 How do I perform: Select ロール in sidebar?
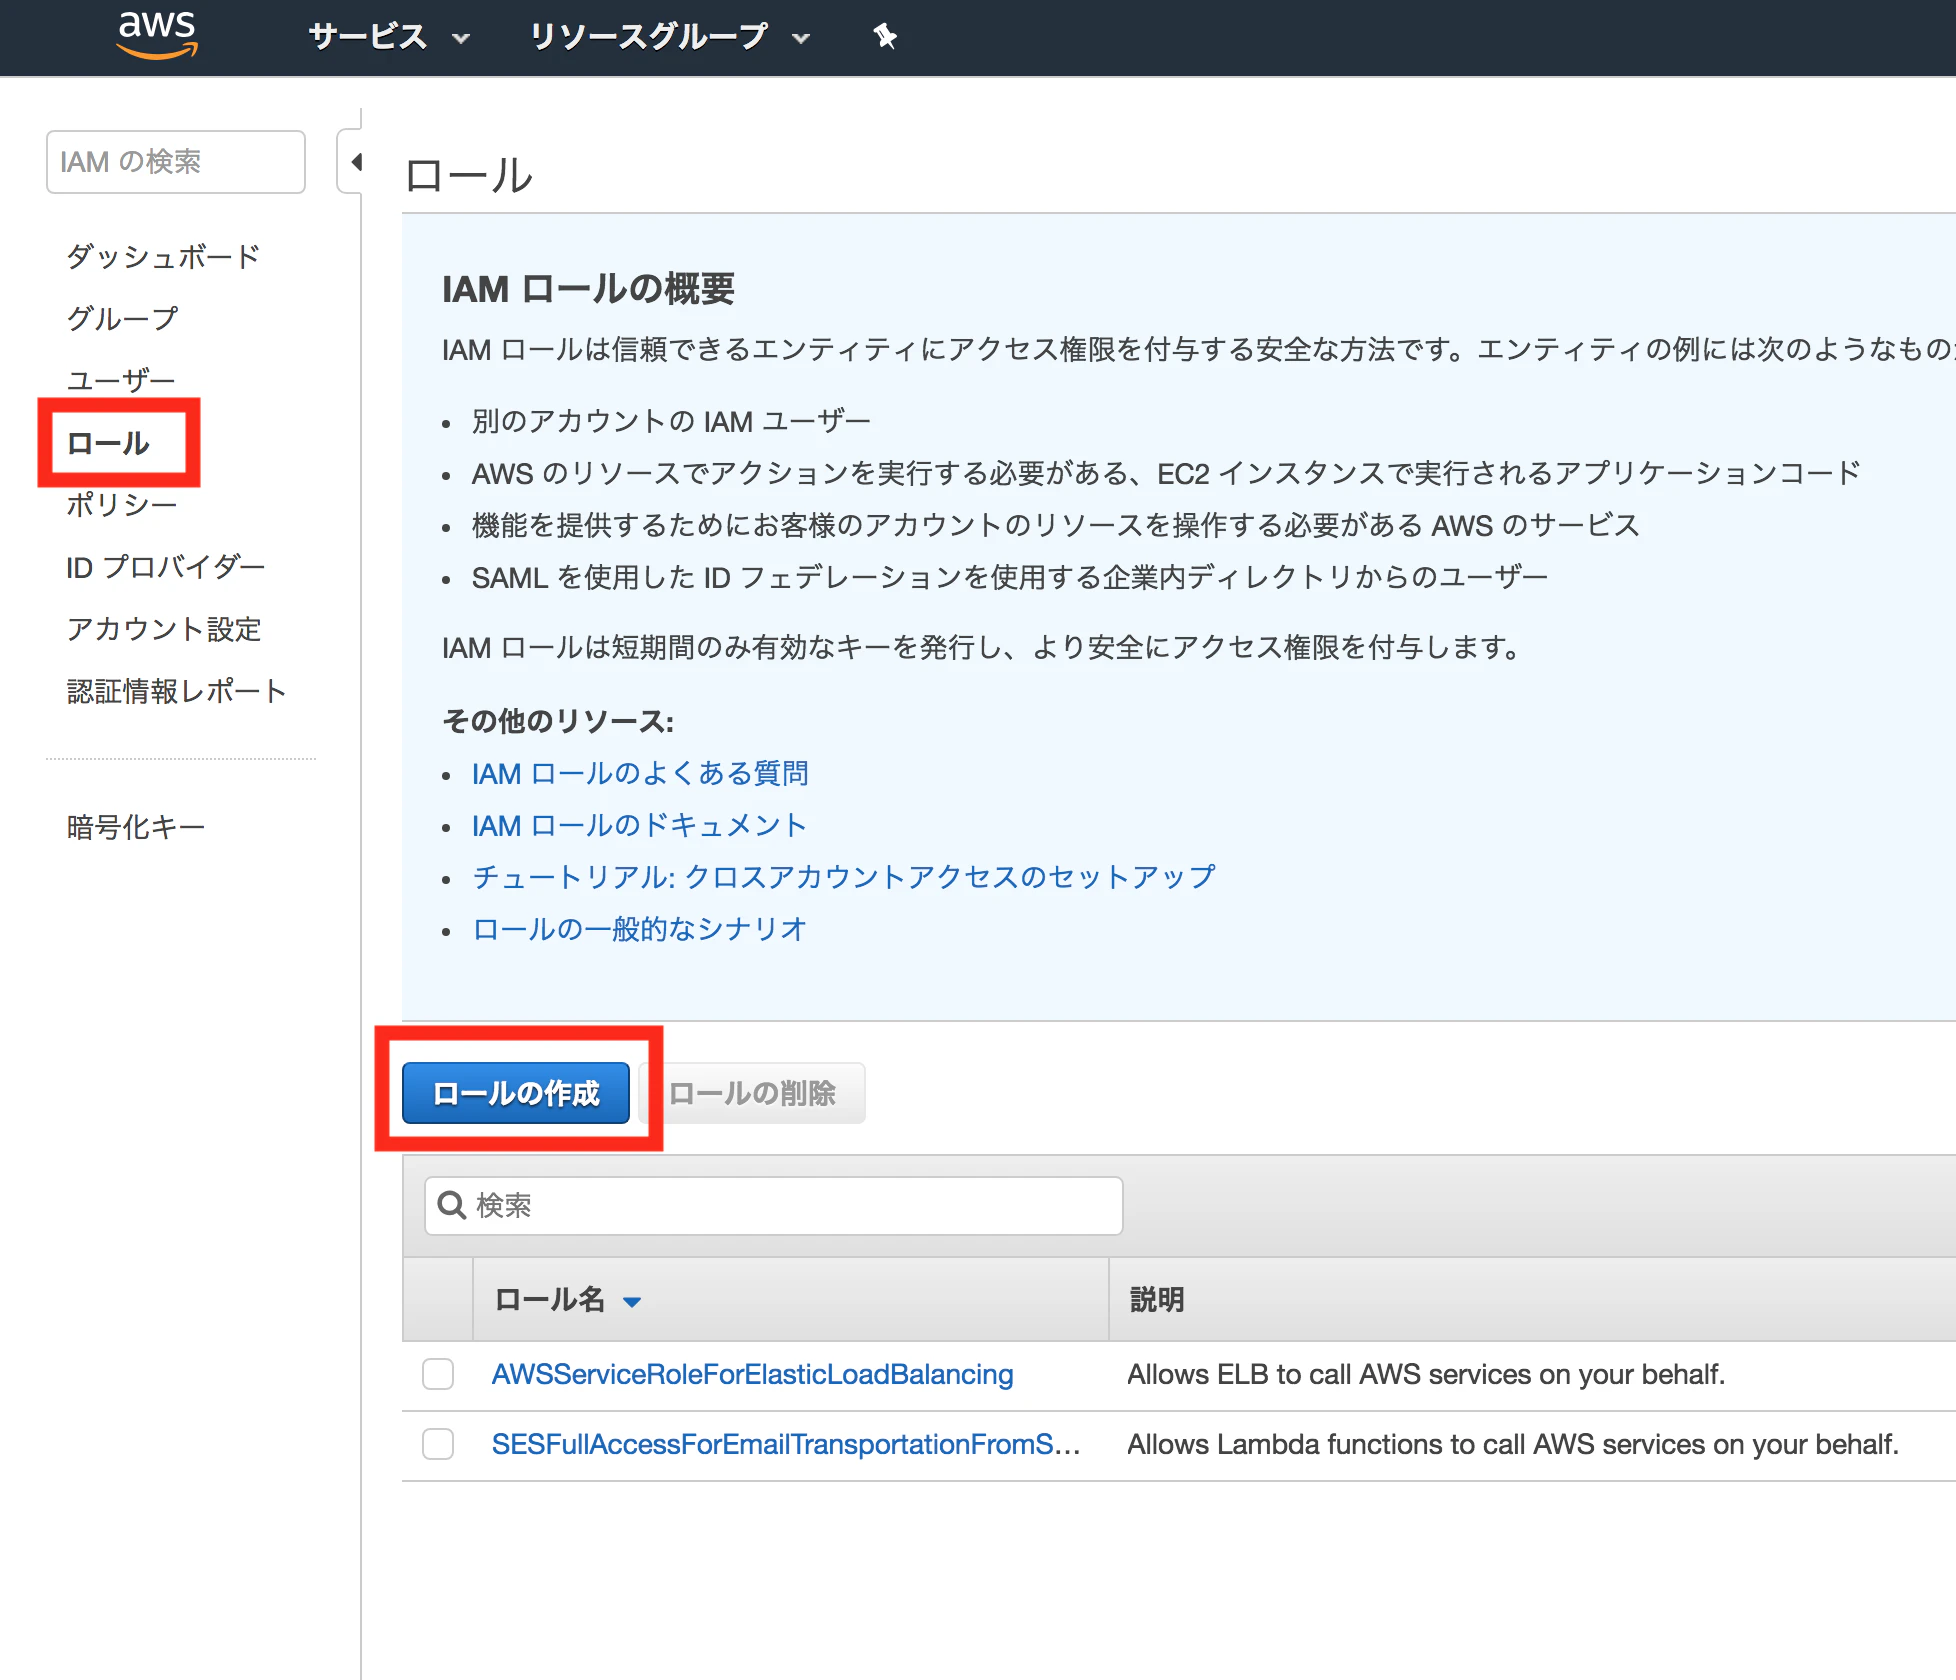click(108, 443)
